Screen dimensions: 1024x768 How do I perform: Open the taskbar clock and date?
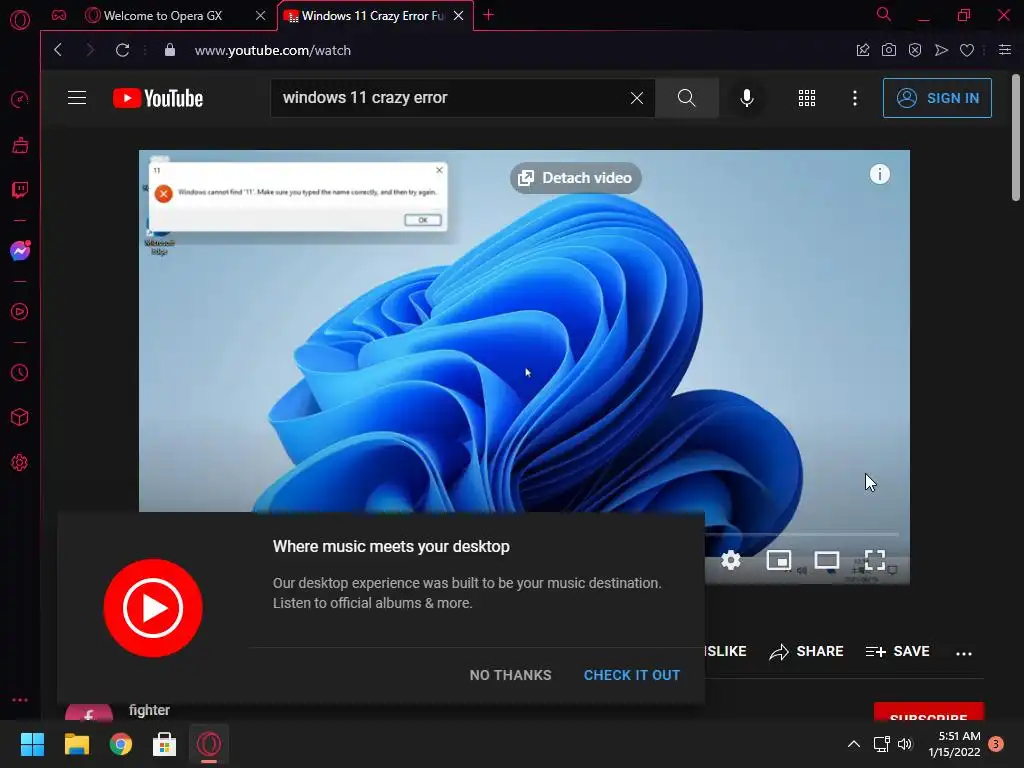tap(954, 744)
